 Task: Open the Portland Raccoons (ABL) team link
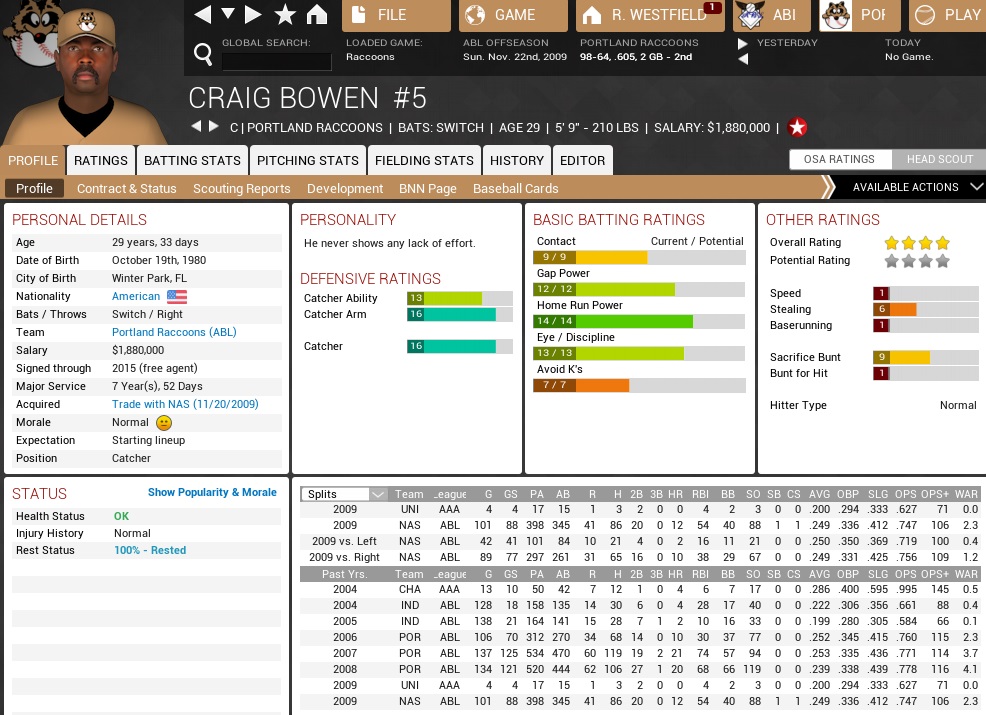(x=174, y=332)
